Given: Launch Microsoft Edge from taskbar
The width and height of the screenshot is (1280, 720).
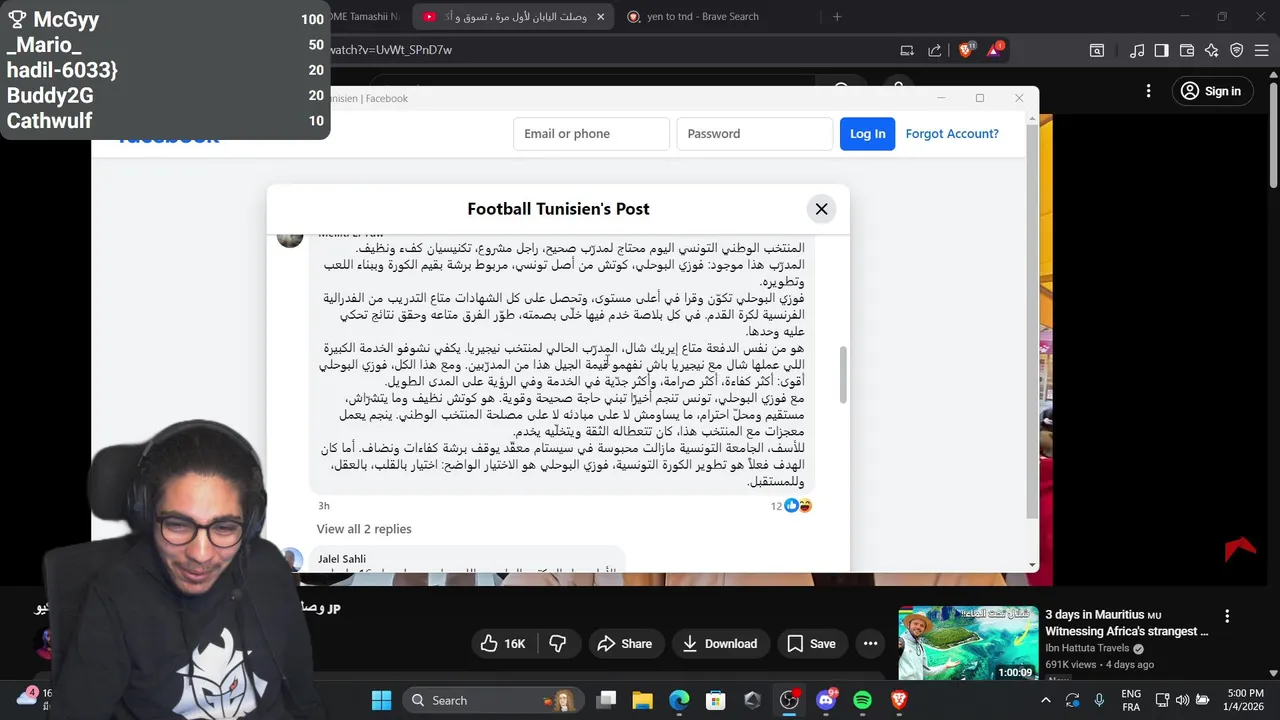Looking at the screenshot, I should pyautogui.click(x=679, y=700).
